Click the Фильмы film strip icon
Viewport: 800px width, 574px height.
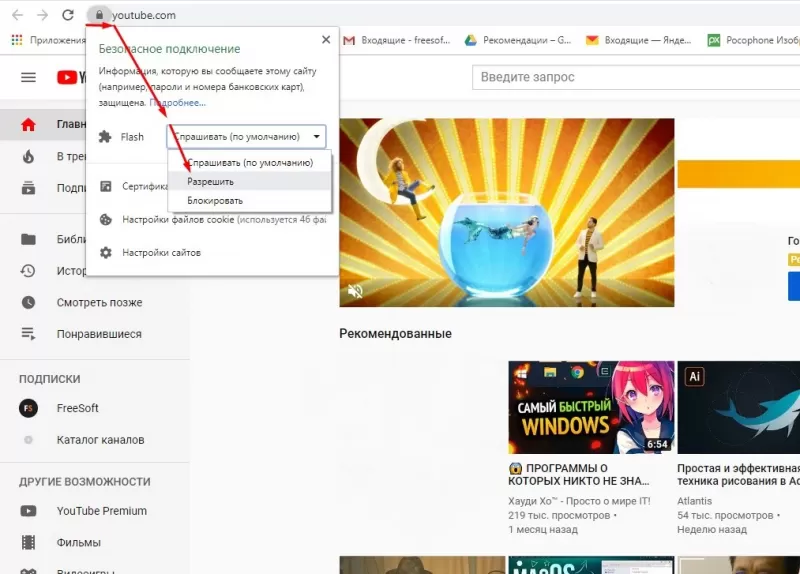(x=29, y=542)
